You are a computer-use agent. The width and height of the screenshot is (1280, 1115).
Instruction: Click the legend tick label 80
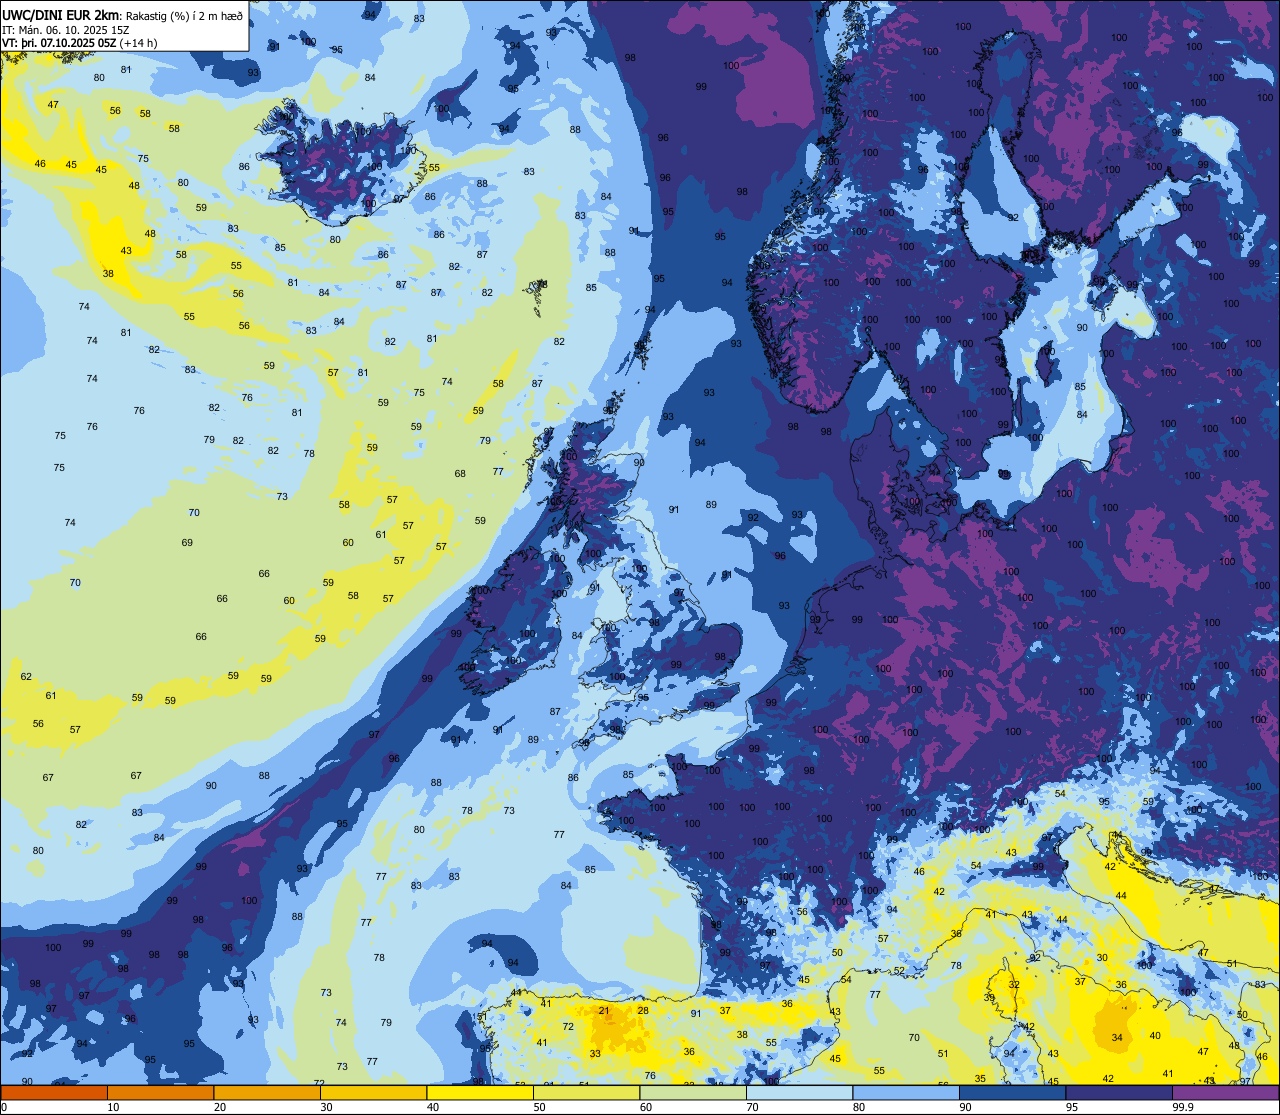tap(859, 1107)
